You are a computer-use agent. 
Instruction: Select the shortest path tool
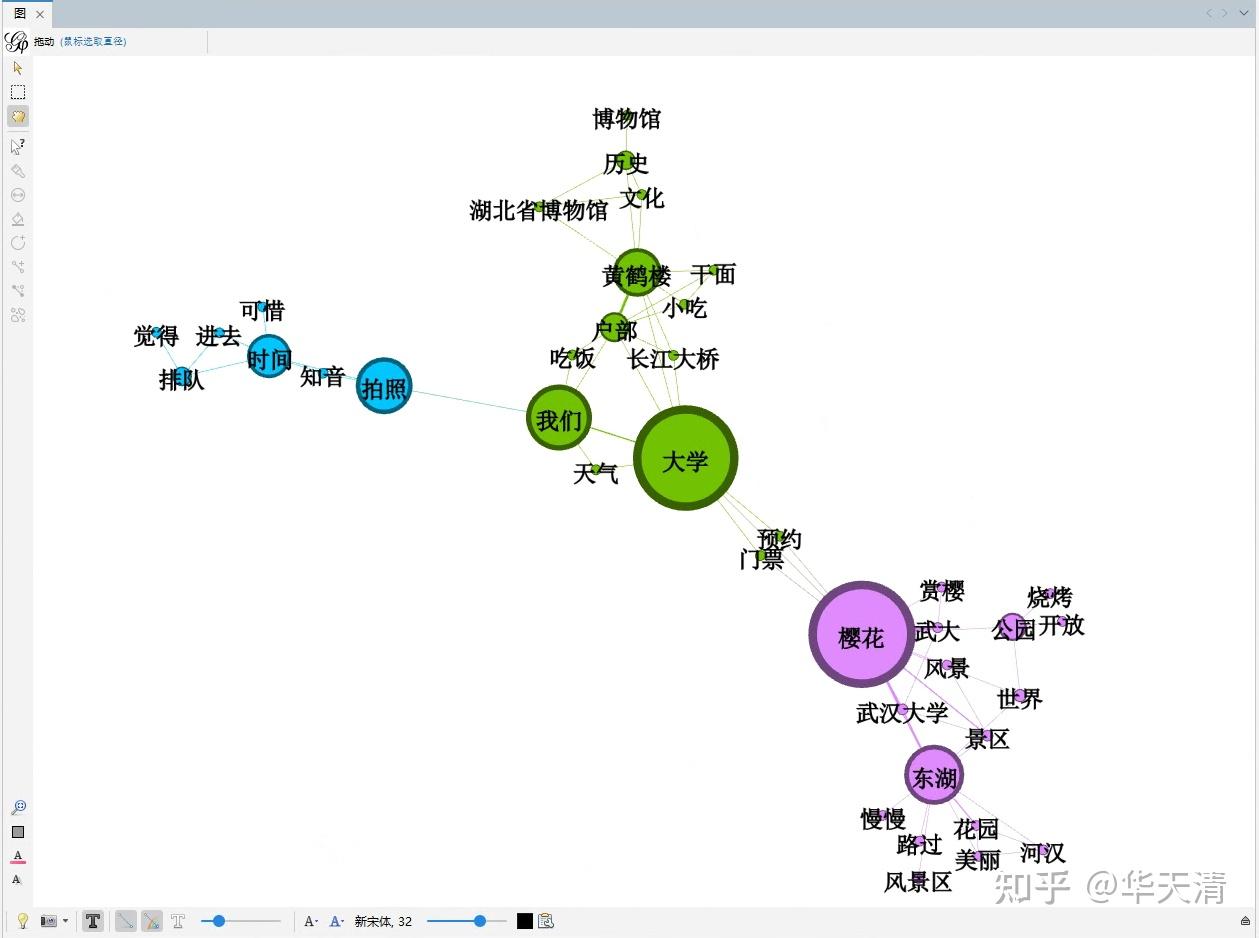pyautogui.click(x=17, y=291)
